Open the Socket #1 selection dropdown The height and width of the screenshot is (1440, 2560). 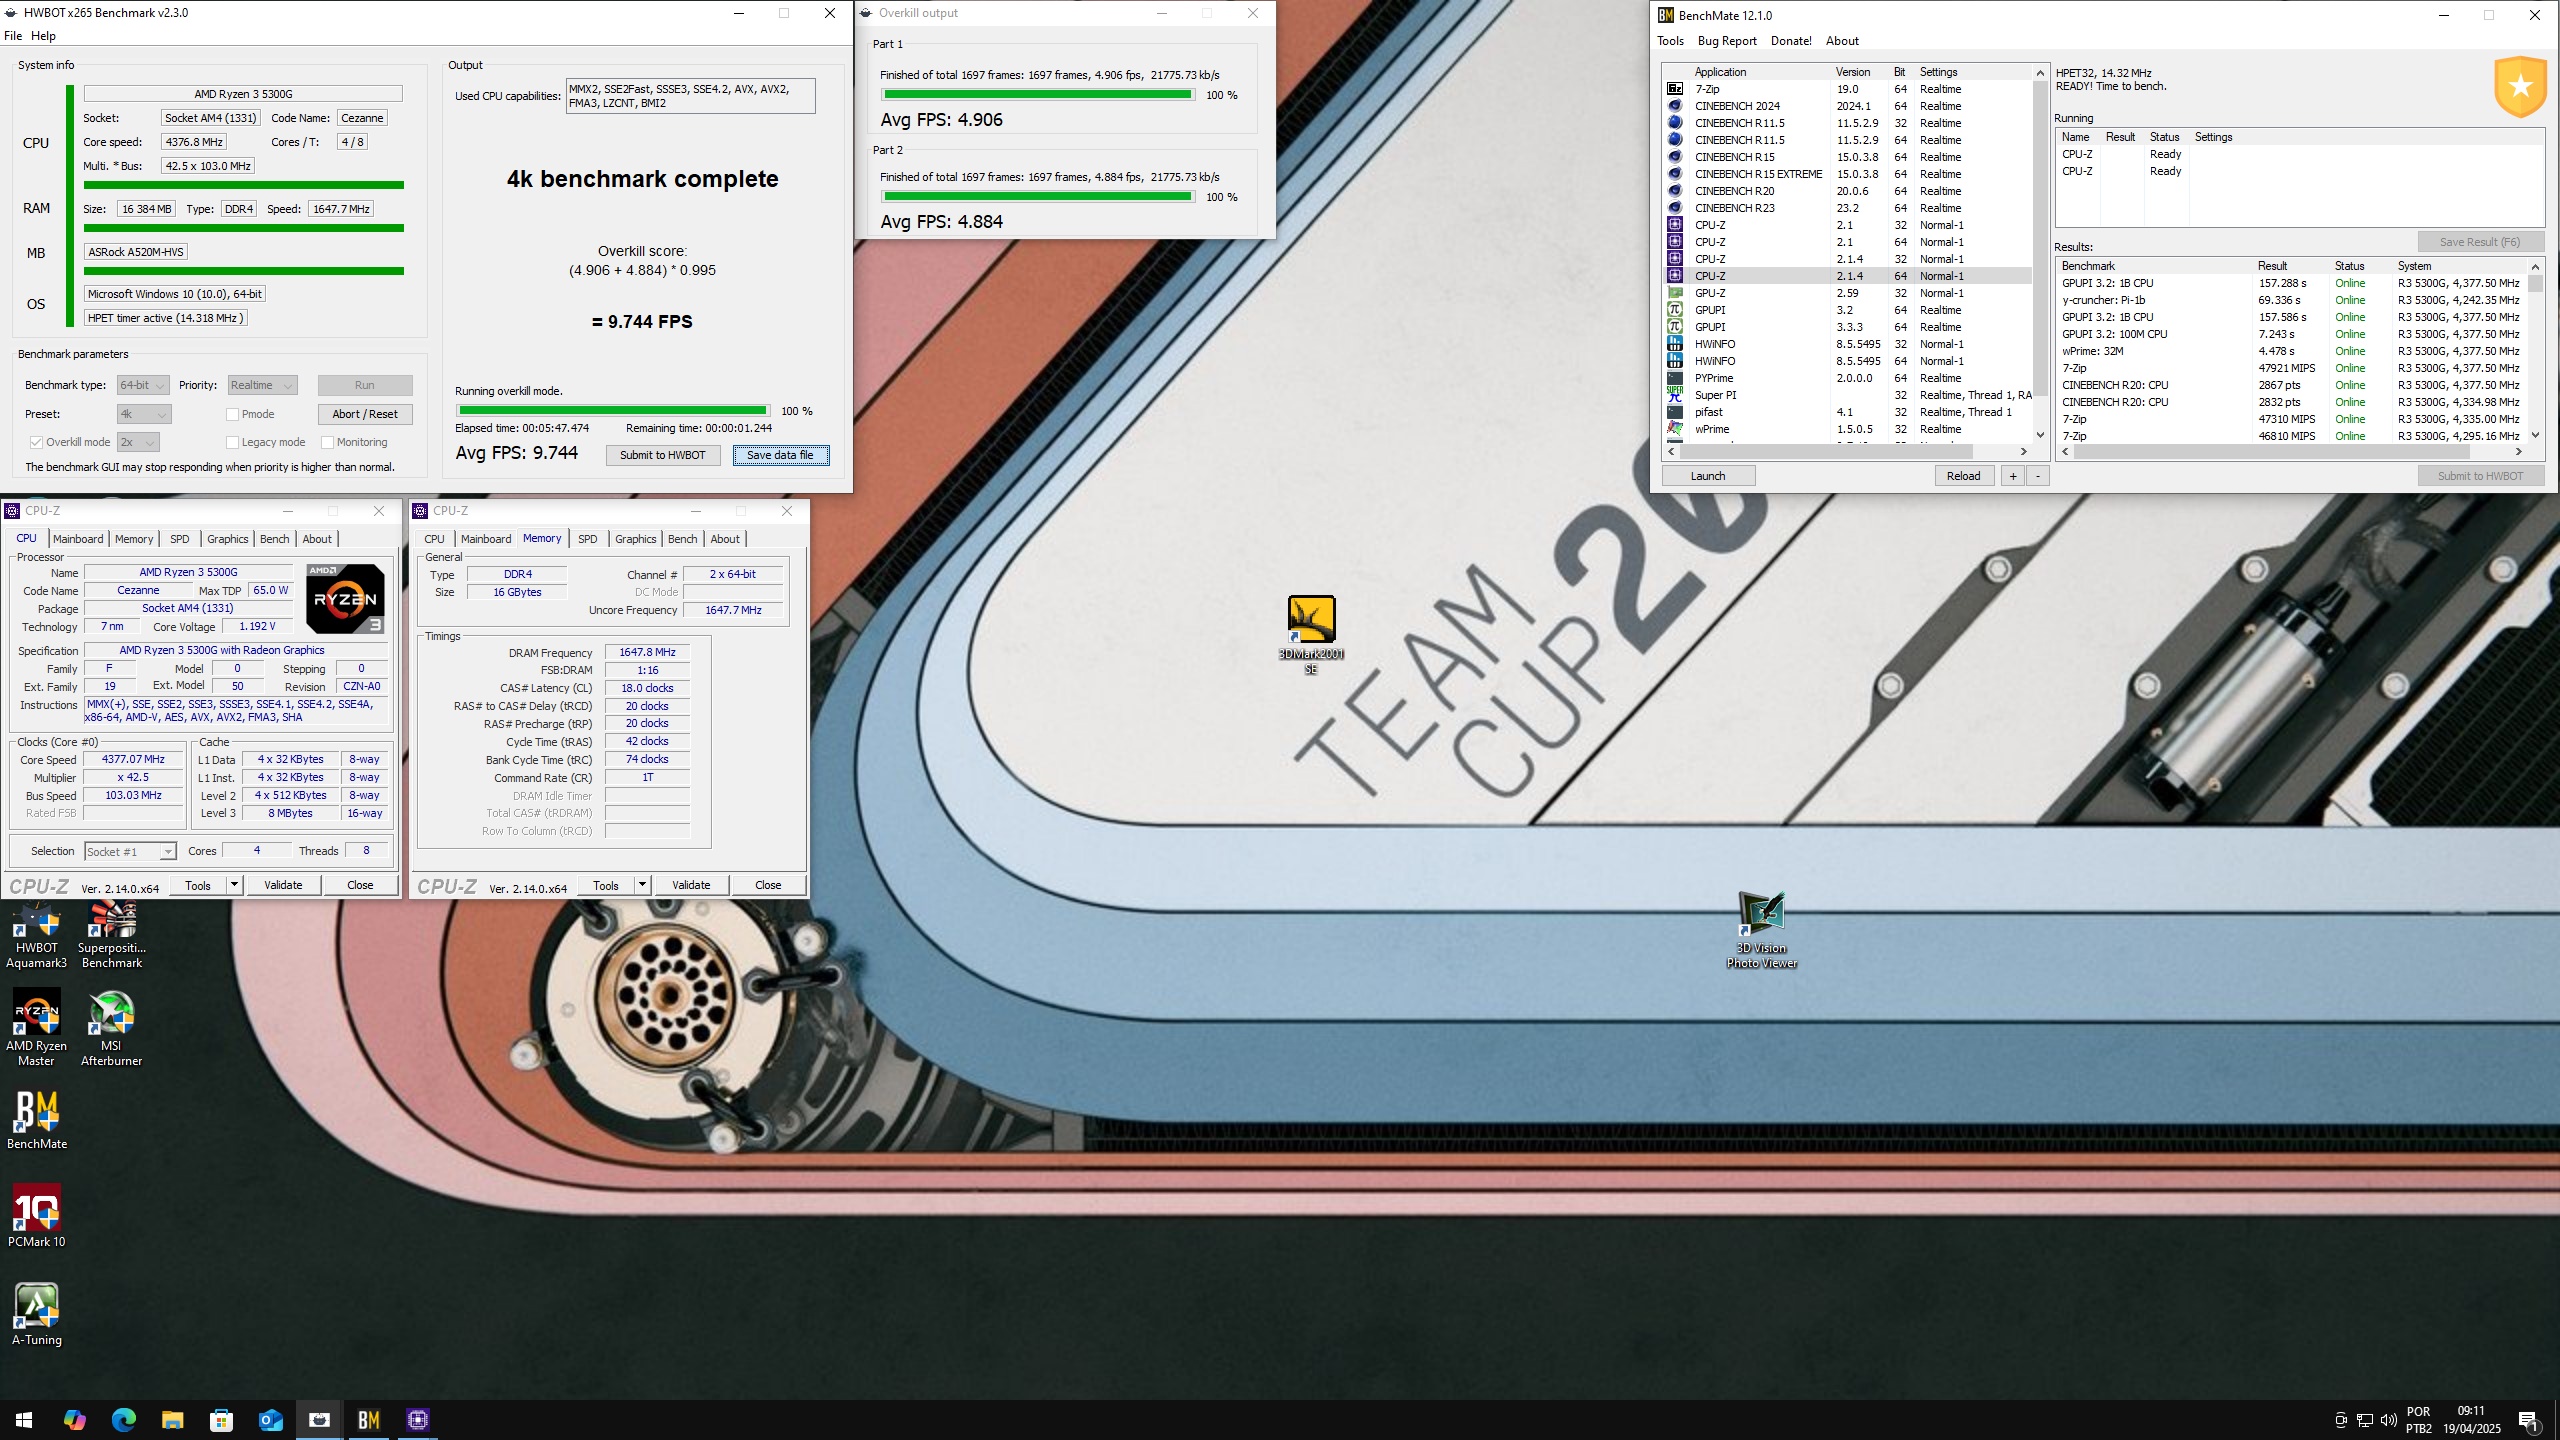point(130,852)
